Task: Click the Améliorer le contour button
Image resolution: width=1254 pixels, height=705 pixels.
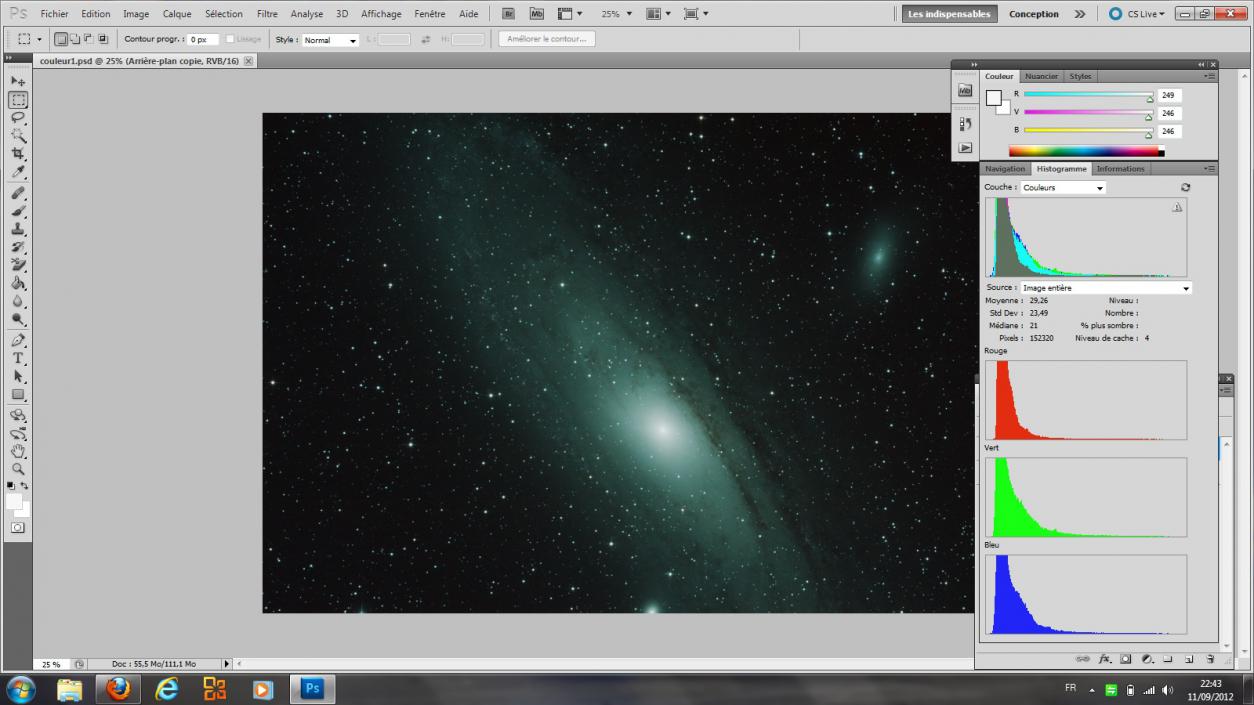Action: coord(547,39)
